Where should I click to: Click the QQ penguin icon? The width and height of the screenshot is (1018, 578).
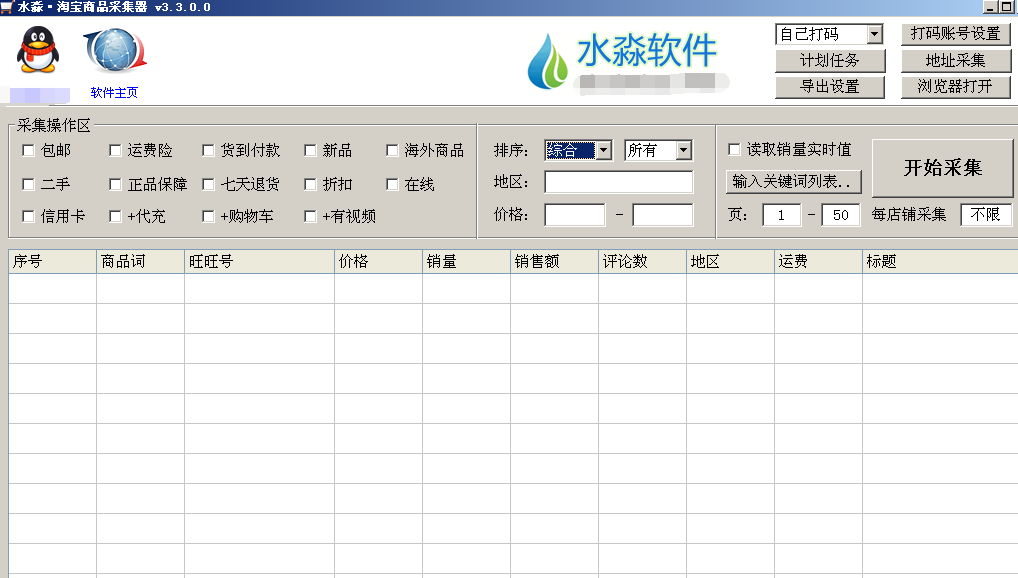[x=38, y=50]
